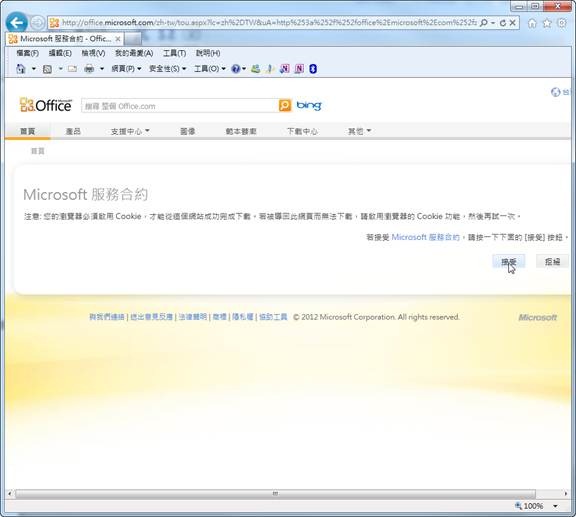
Task: Open the 與我們連絡 footer link
Action: [107, 317]
